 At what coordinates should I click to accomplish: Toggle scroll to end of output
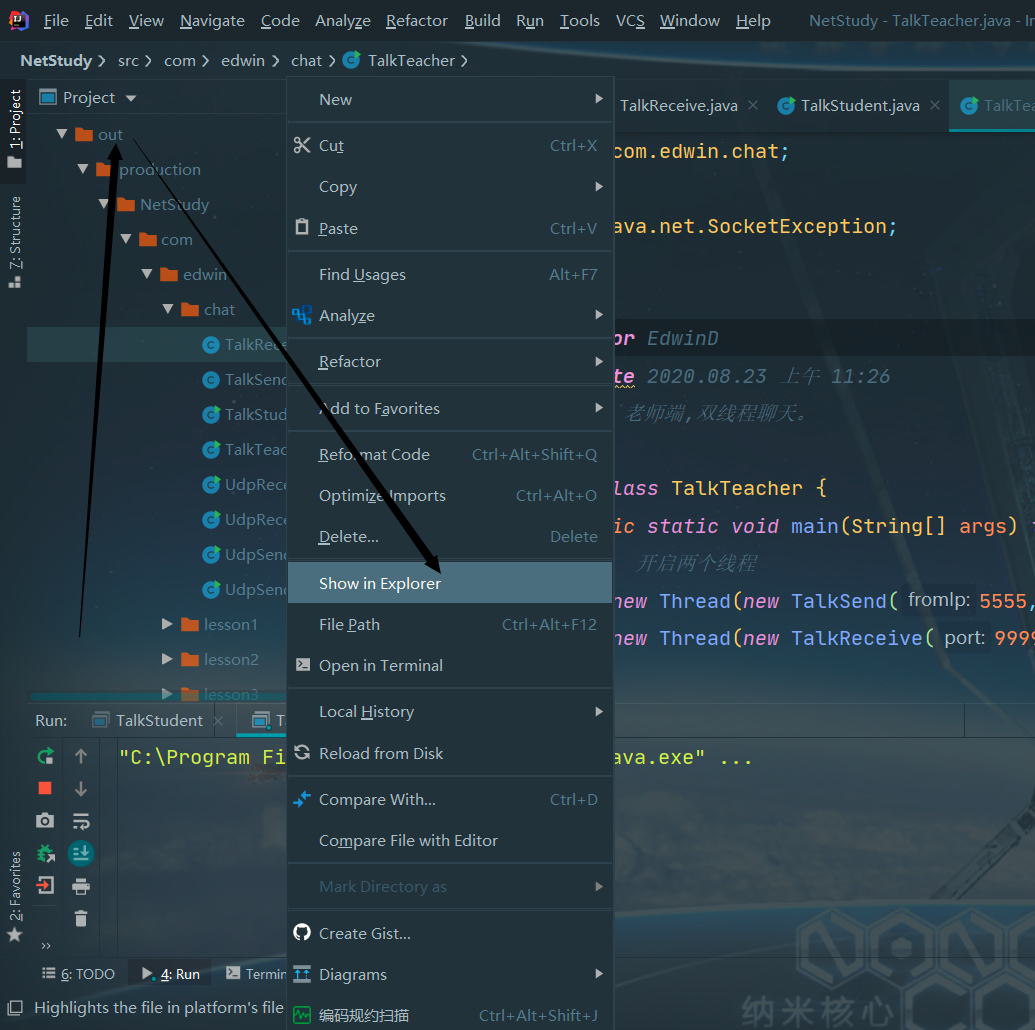pos(81,853)
